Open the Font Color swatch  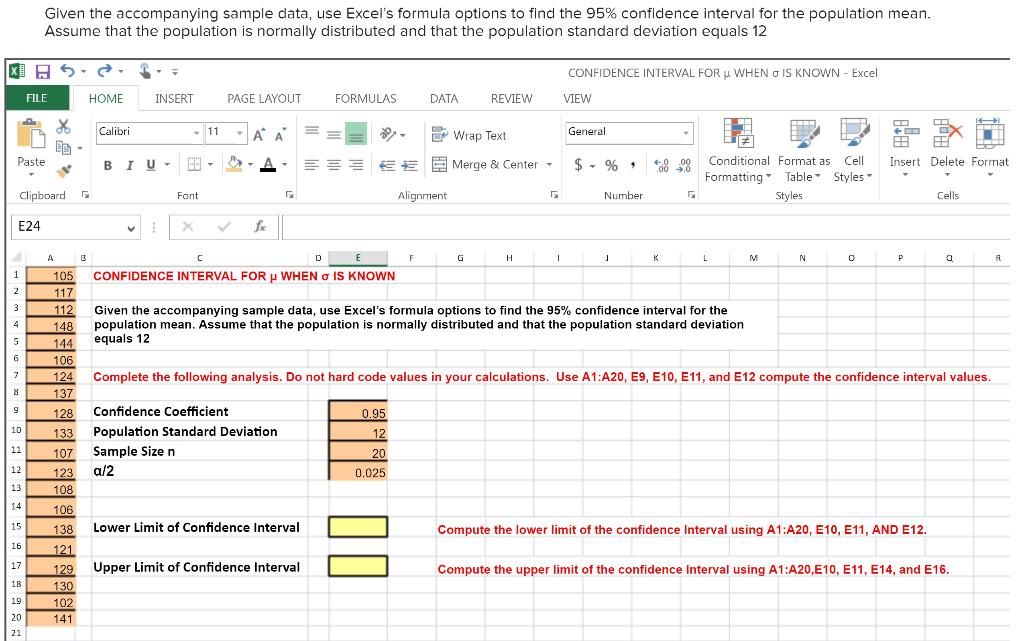pyautogui.click(x=267, y=164)
